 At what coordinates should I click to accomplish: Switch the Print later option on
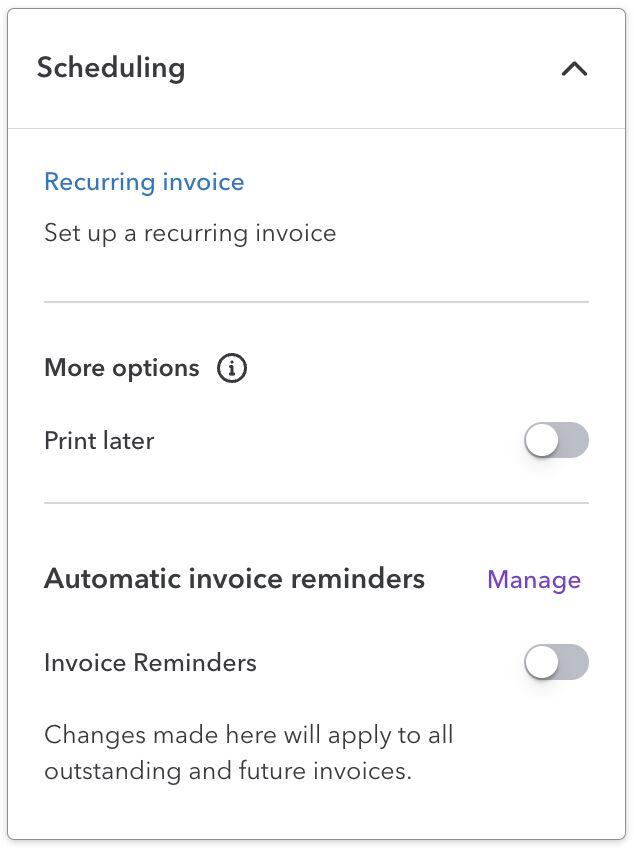[x=556, y=440]
